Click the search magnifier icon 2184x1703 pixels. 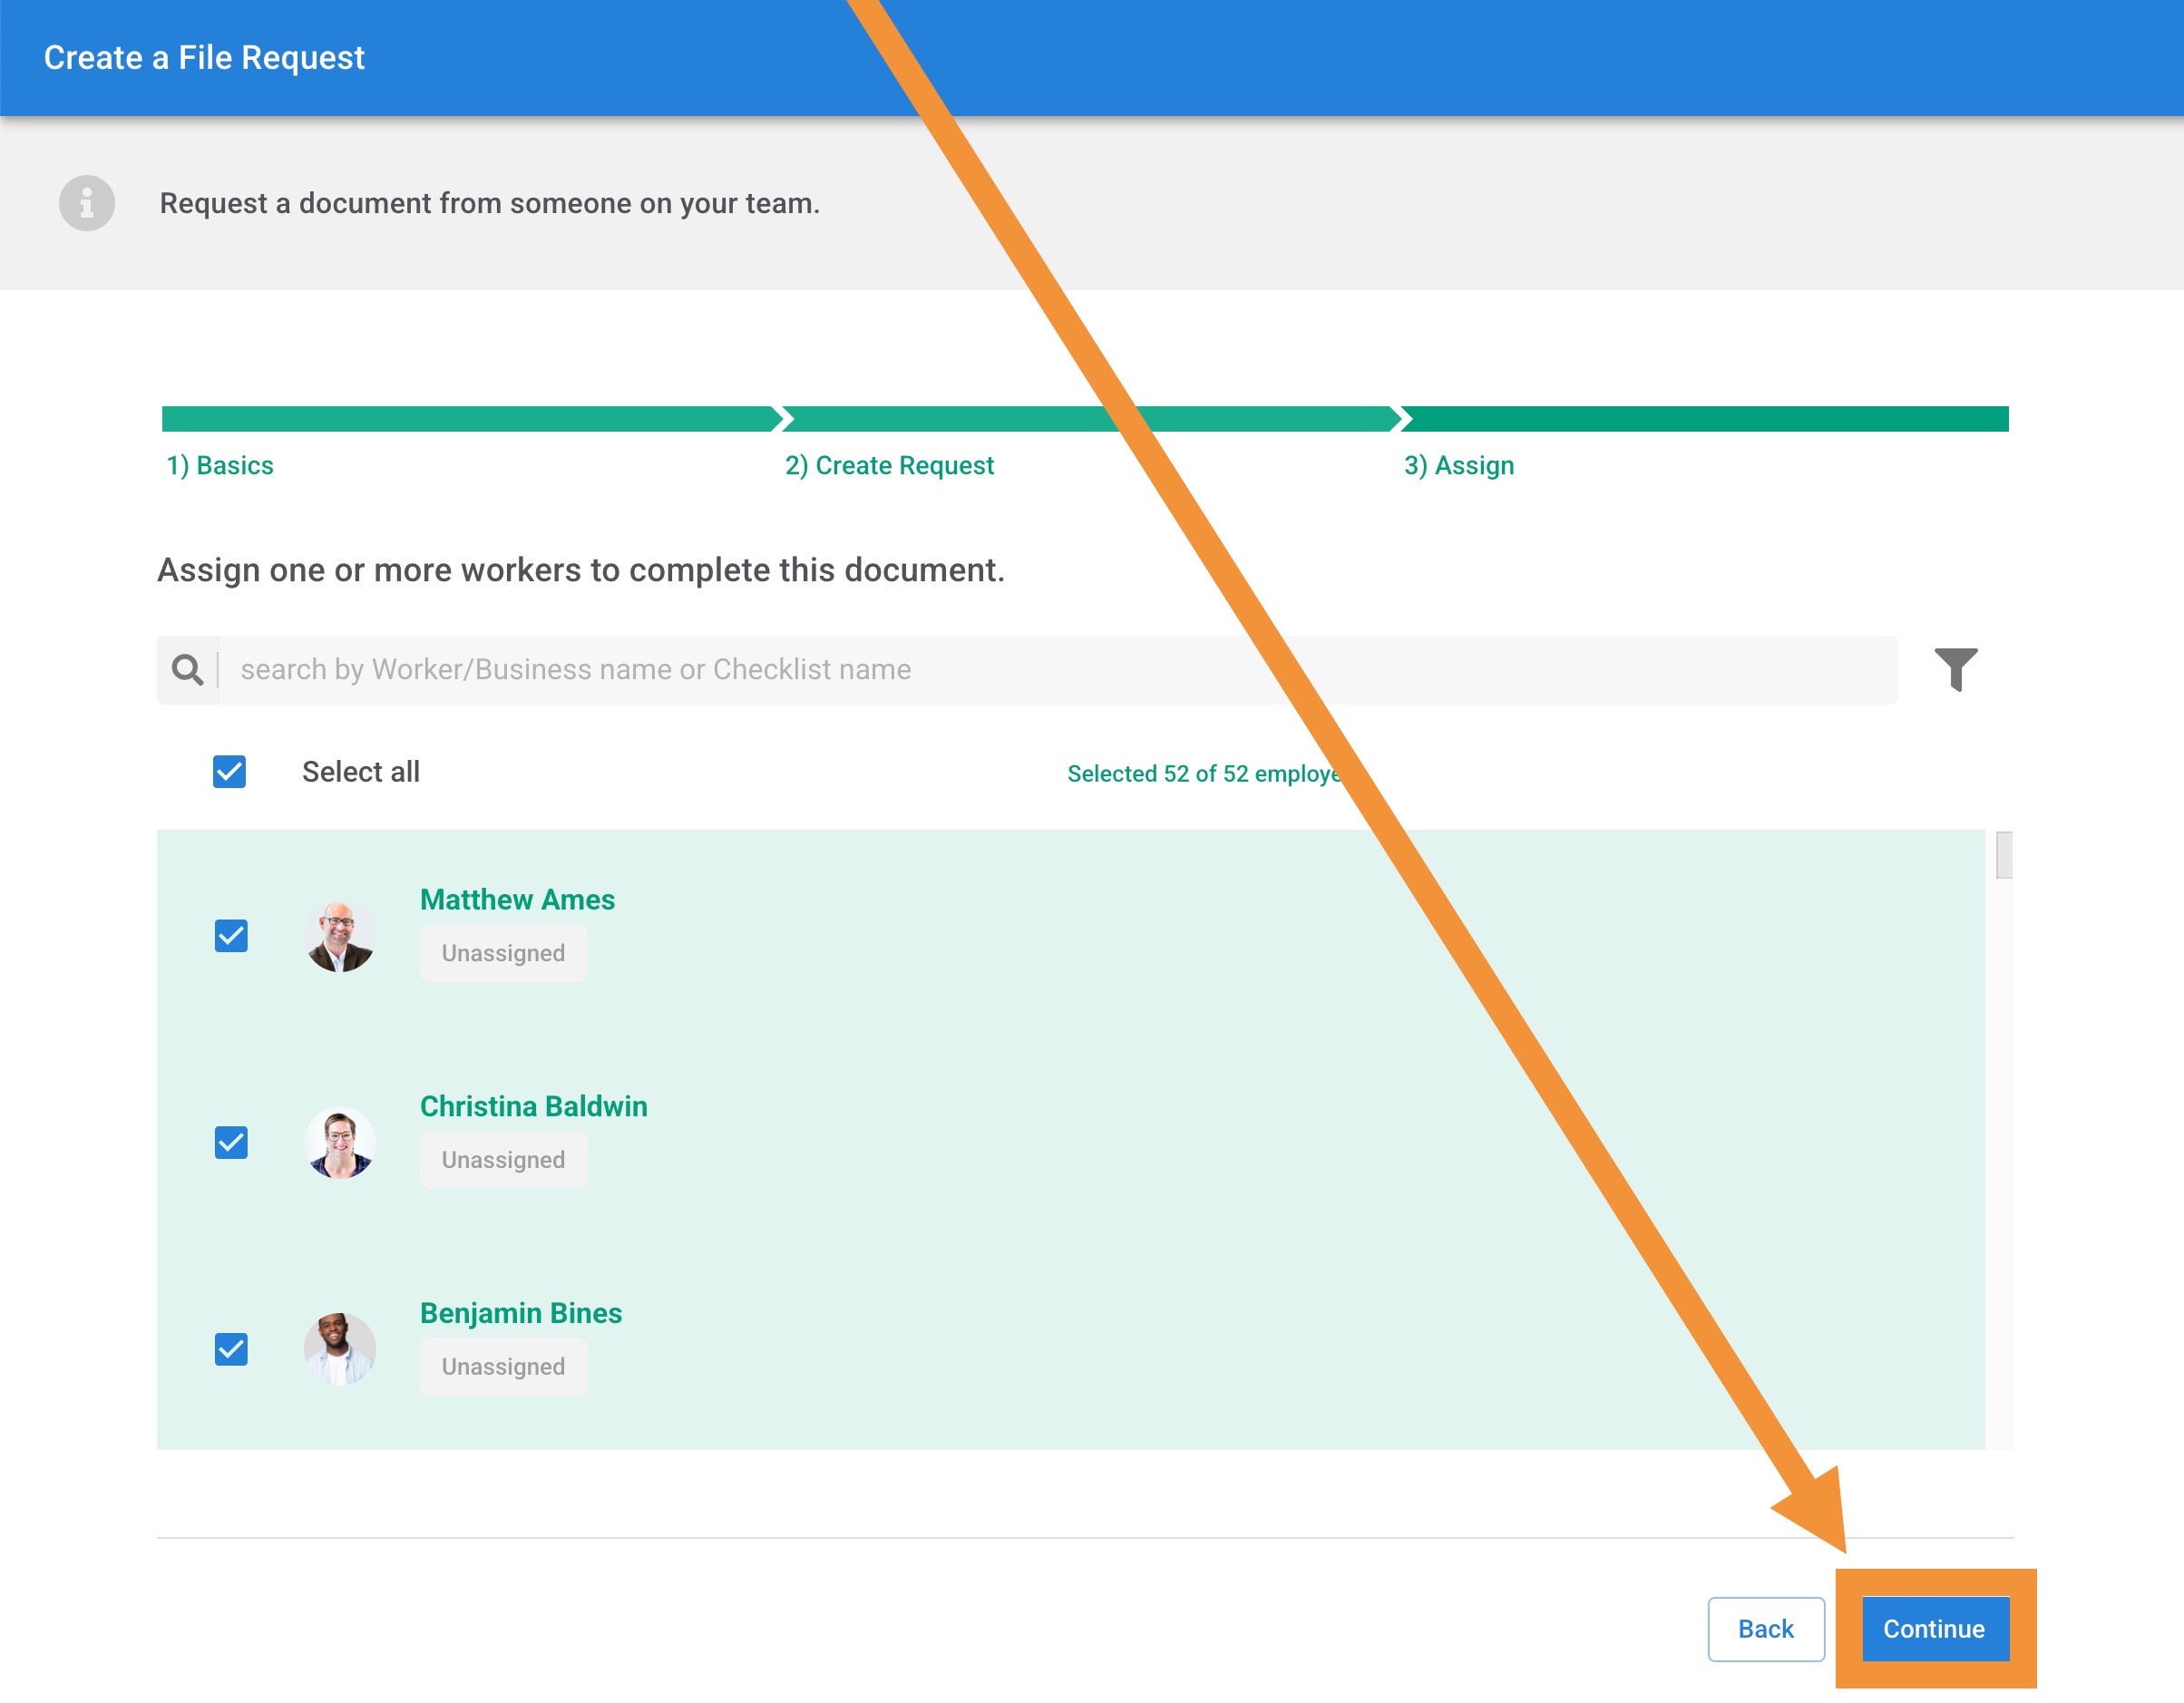tap(187, 669)
